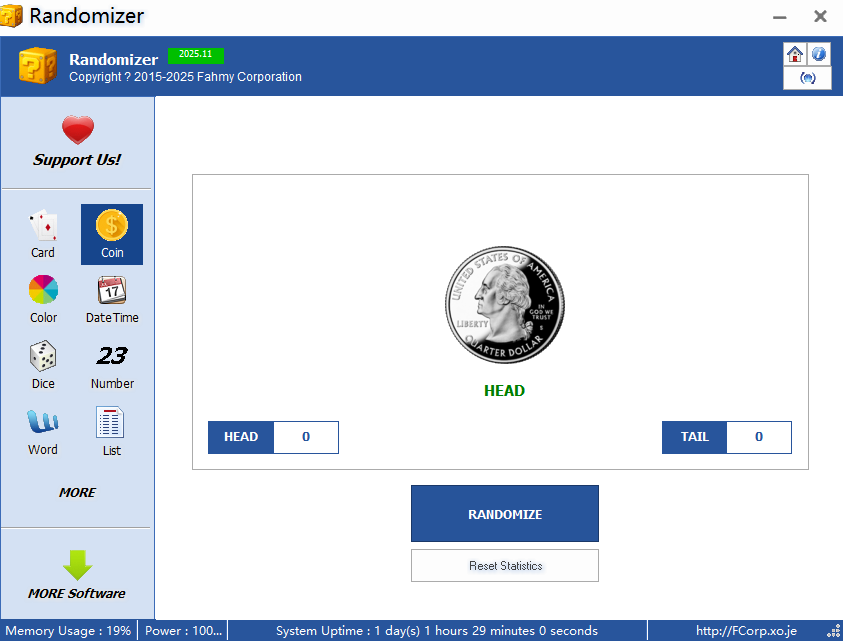Reset the coin flip statistics

(x=504, y=565)
